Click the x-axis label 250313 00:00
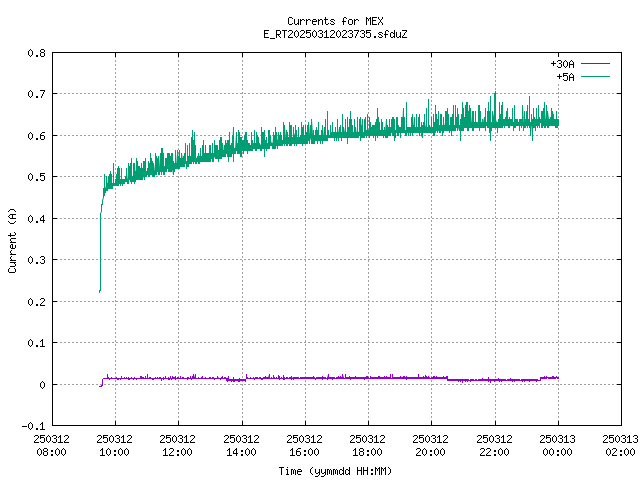Image resolution: width=640 pixels, height=480 pixels. pos(558,446)
